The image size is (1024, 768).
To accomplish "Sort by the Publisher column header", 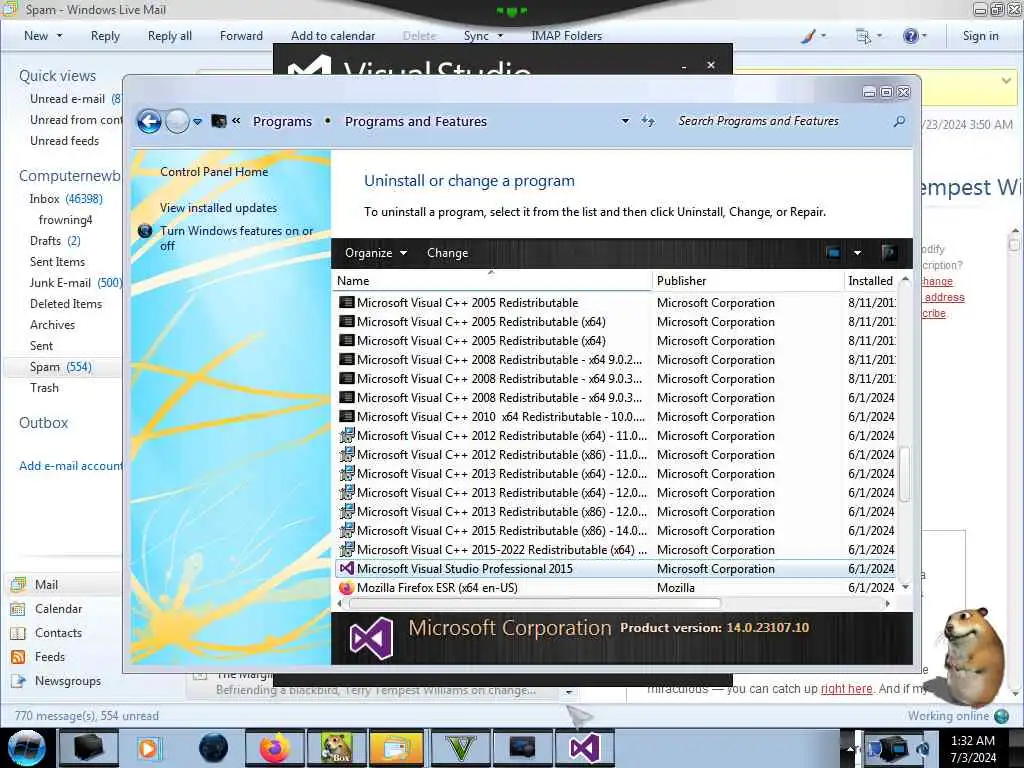I will click(748, 281).
